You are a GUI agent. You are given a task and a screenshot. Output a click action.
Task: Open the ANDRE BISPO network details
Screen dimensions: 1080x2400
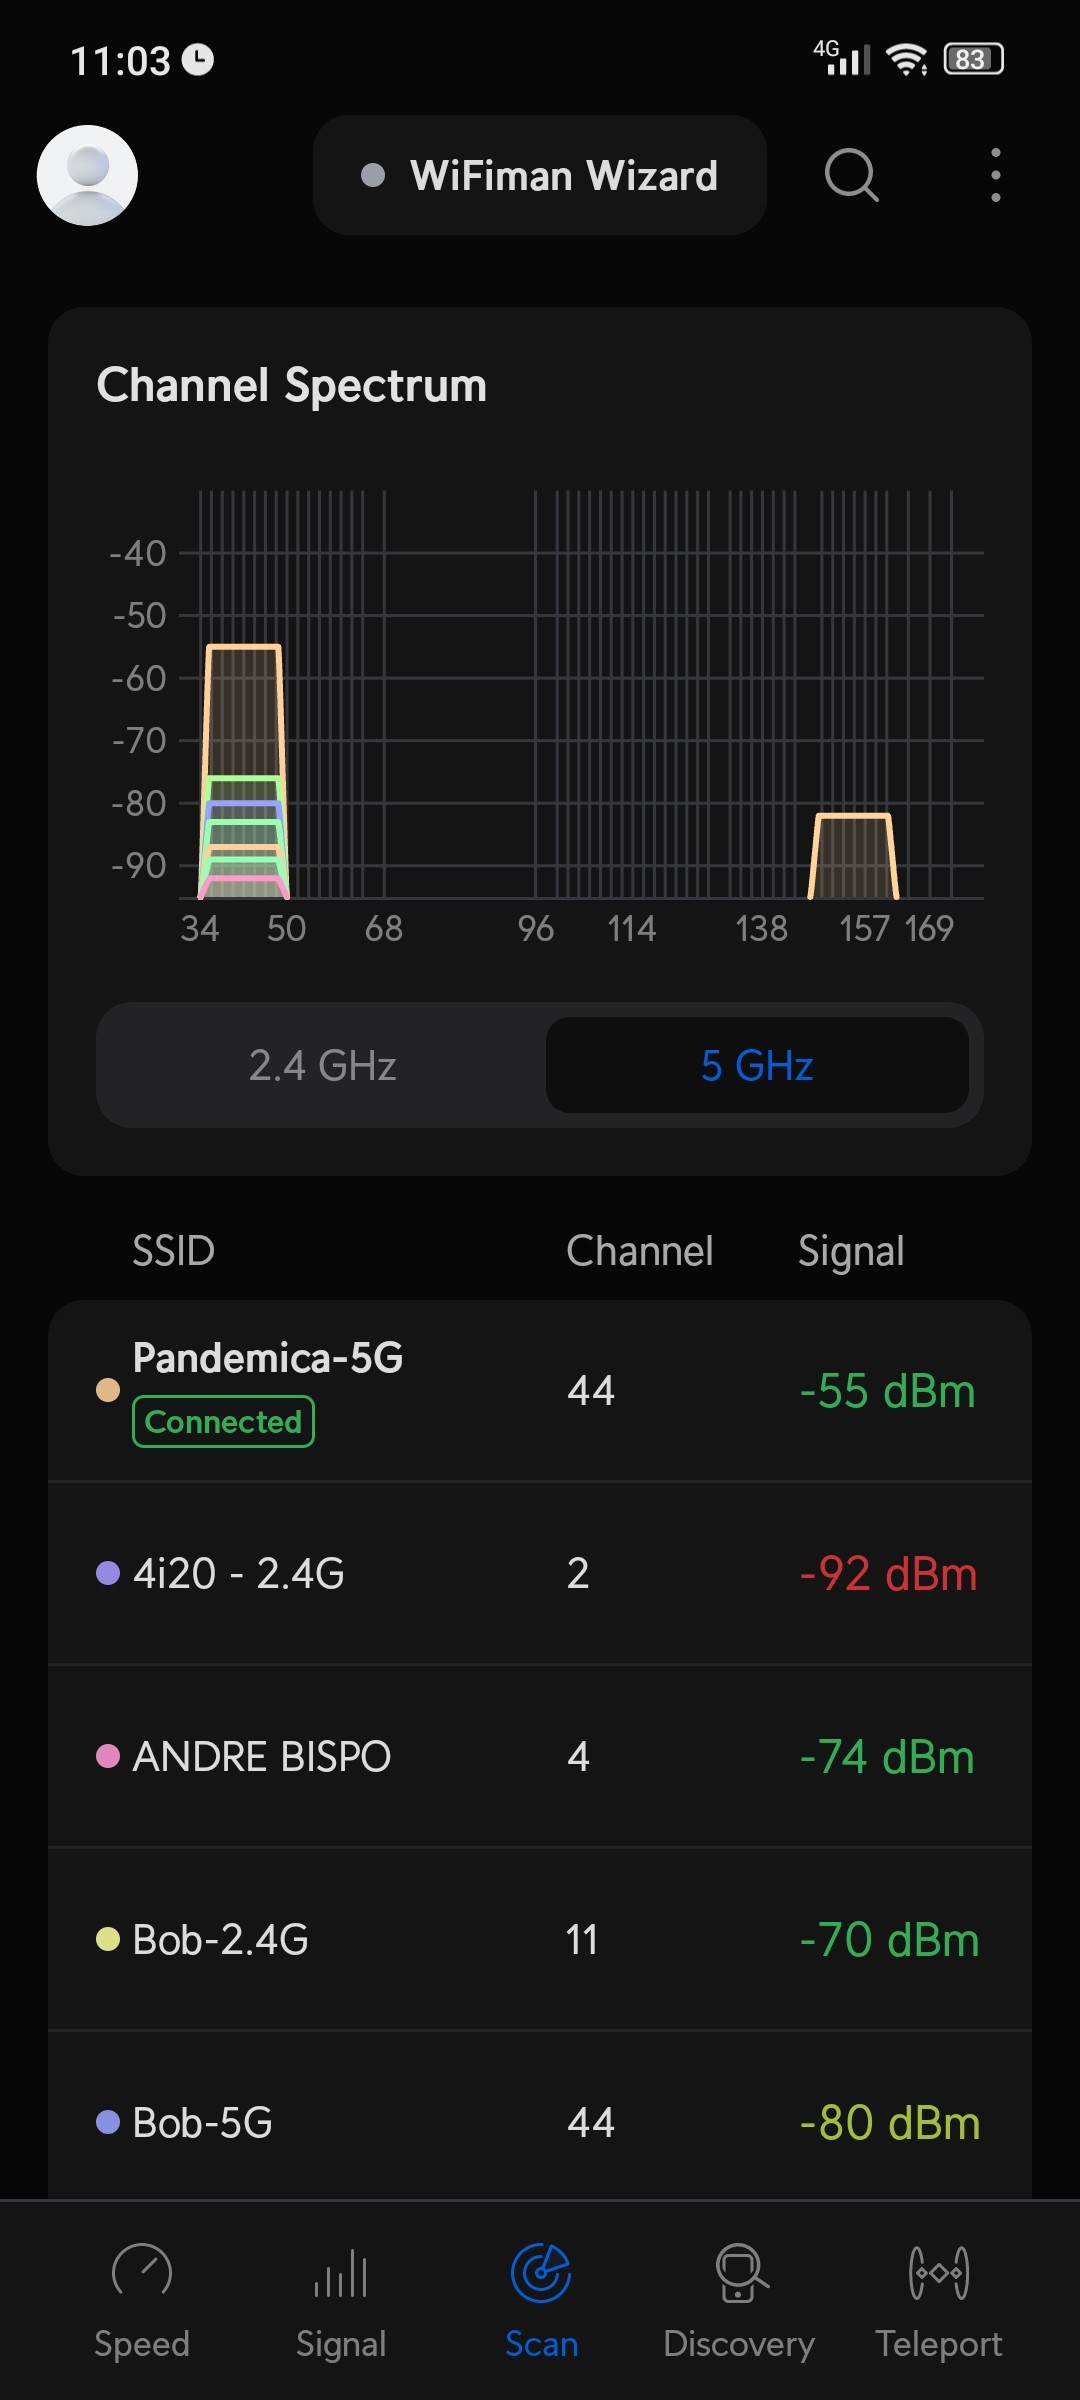pos(540,1756)
